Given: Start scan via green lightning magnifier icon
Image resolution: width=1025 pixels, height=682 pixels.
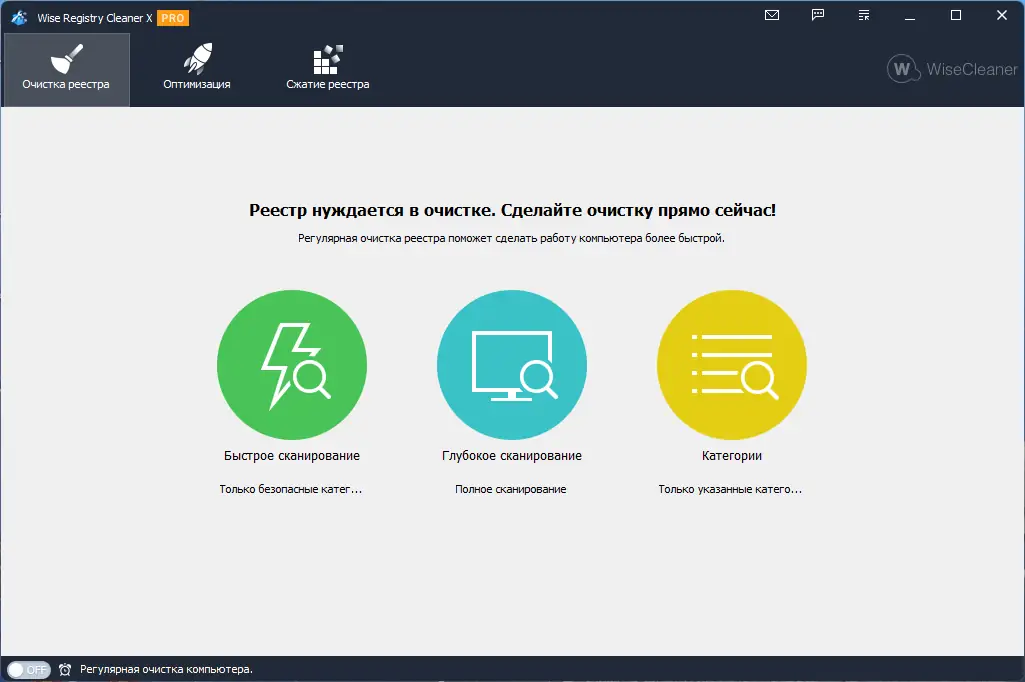Looking at the screenshot, I should (291, 364).
